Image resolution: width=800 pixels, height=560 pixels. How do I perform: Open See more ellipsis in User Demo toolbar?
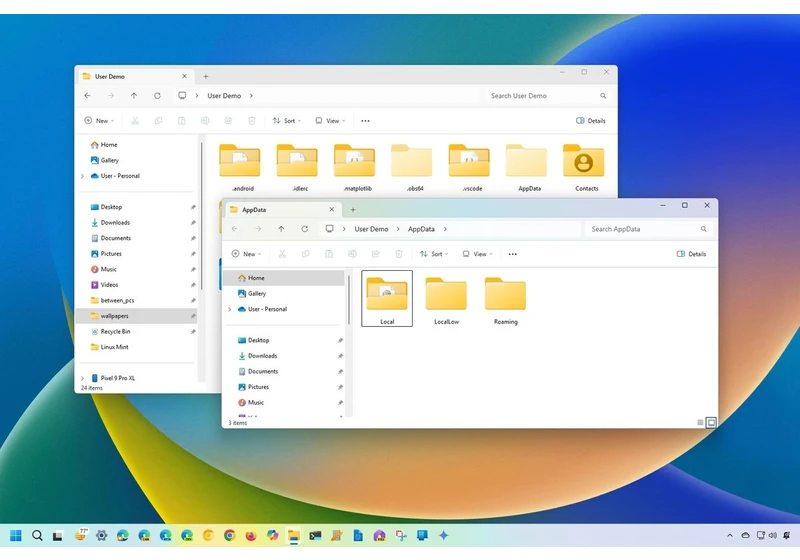click(x=365, y=121)
